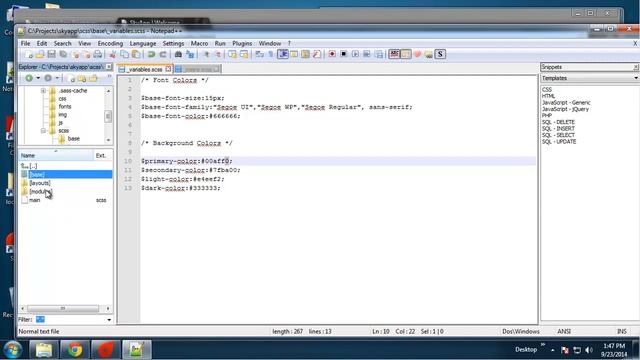The image size is (640, 360).
Task: Click the Zoom Out toolbar icon
Action: (218, 54)
